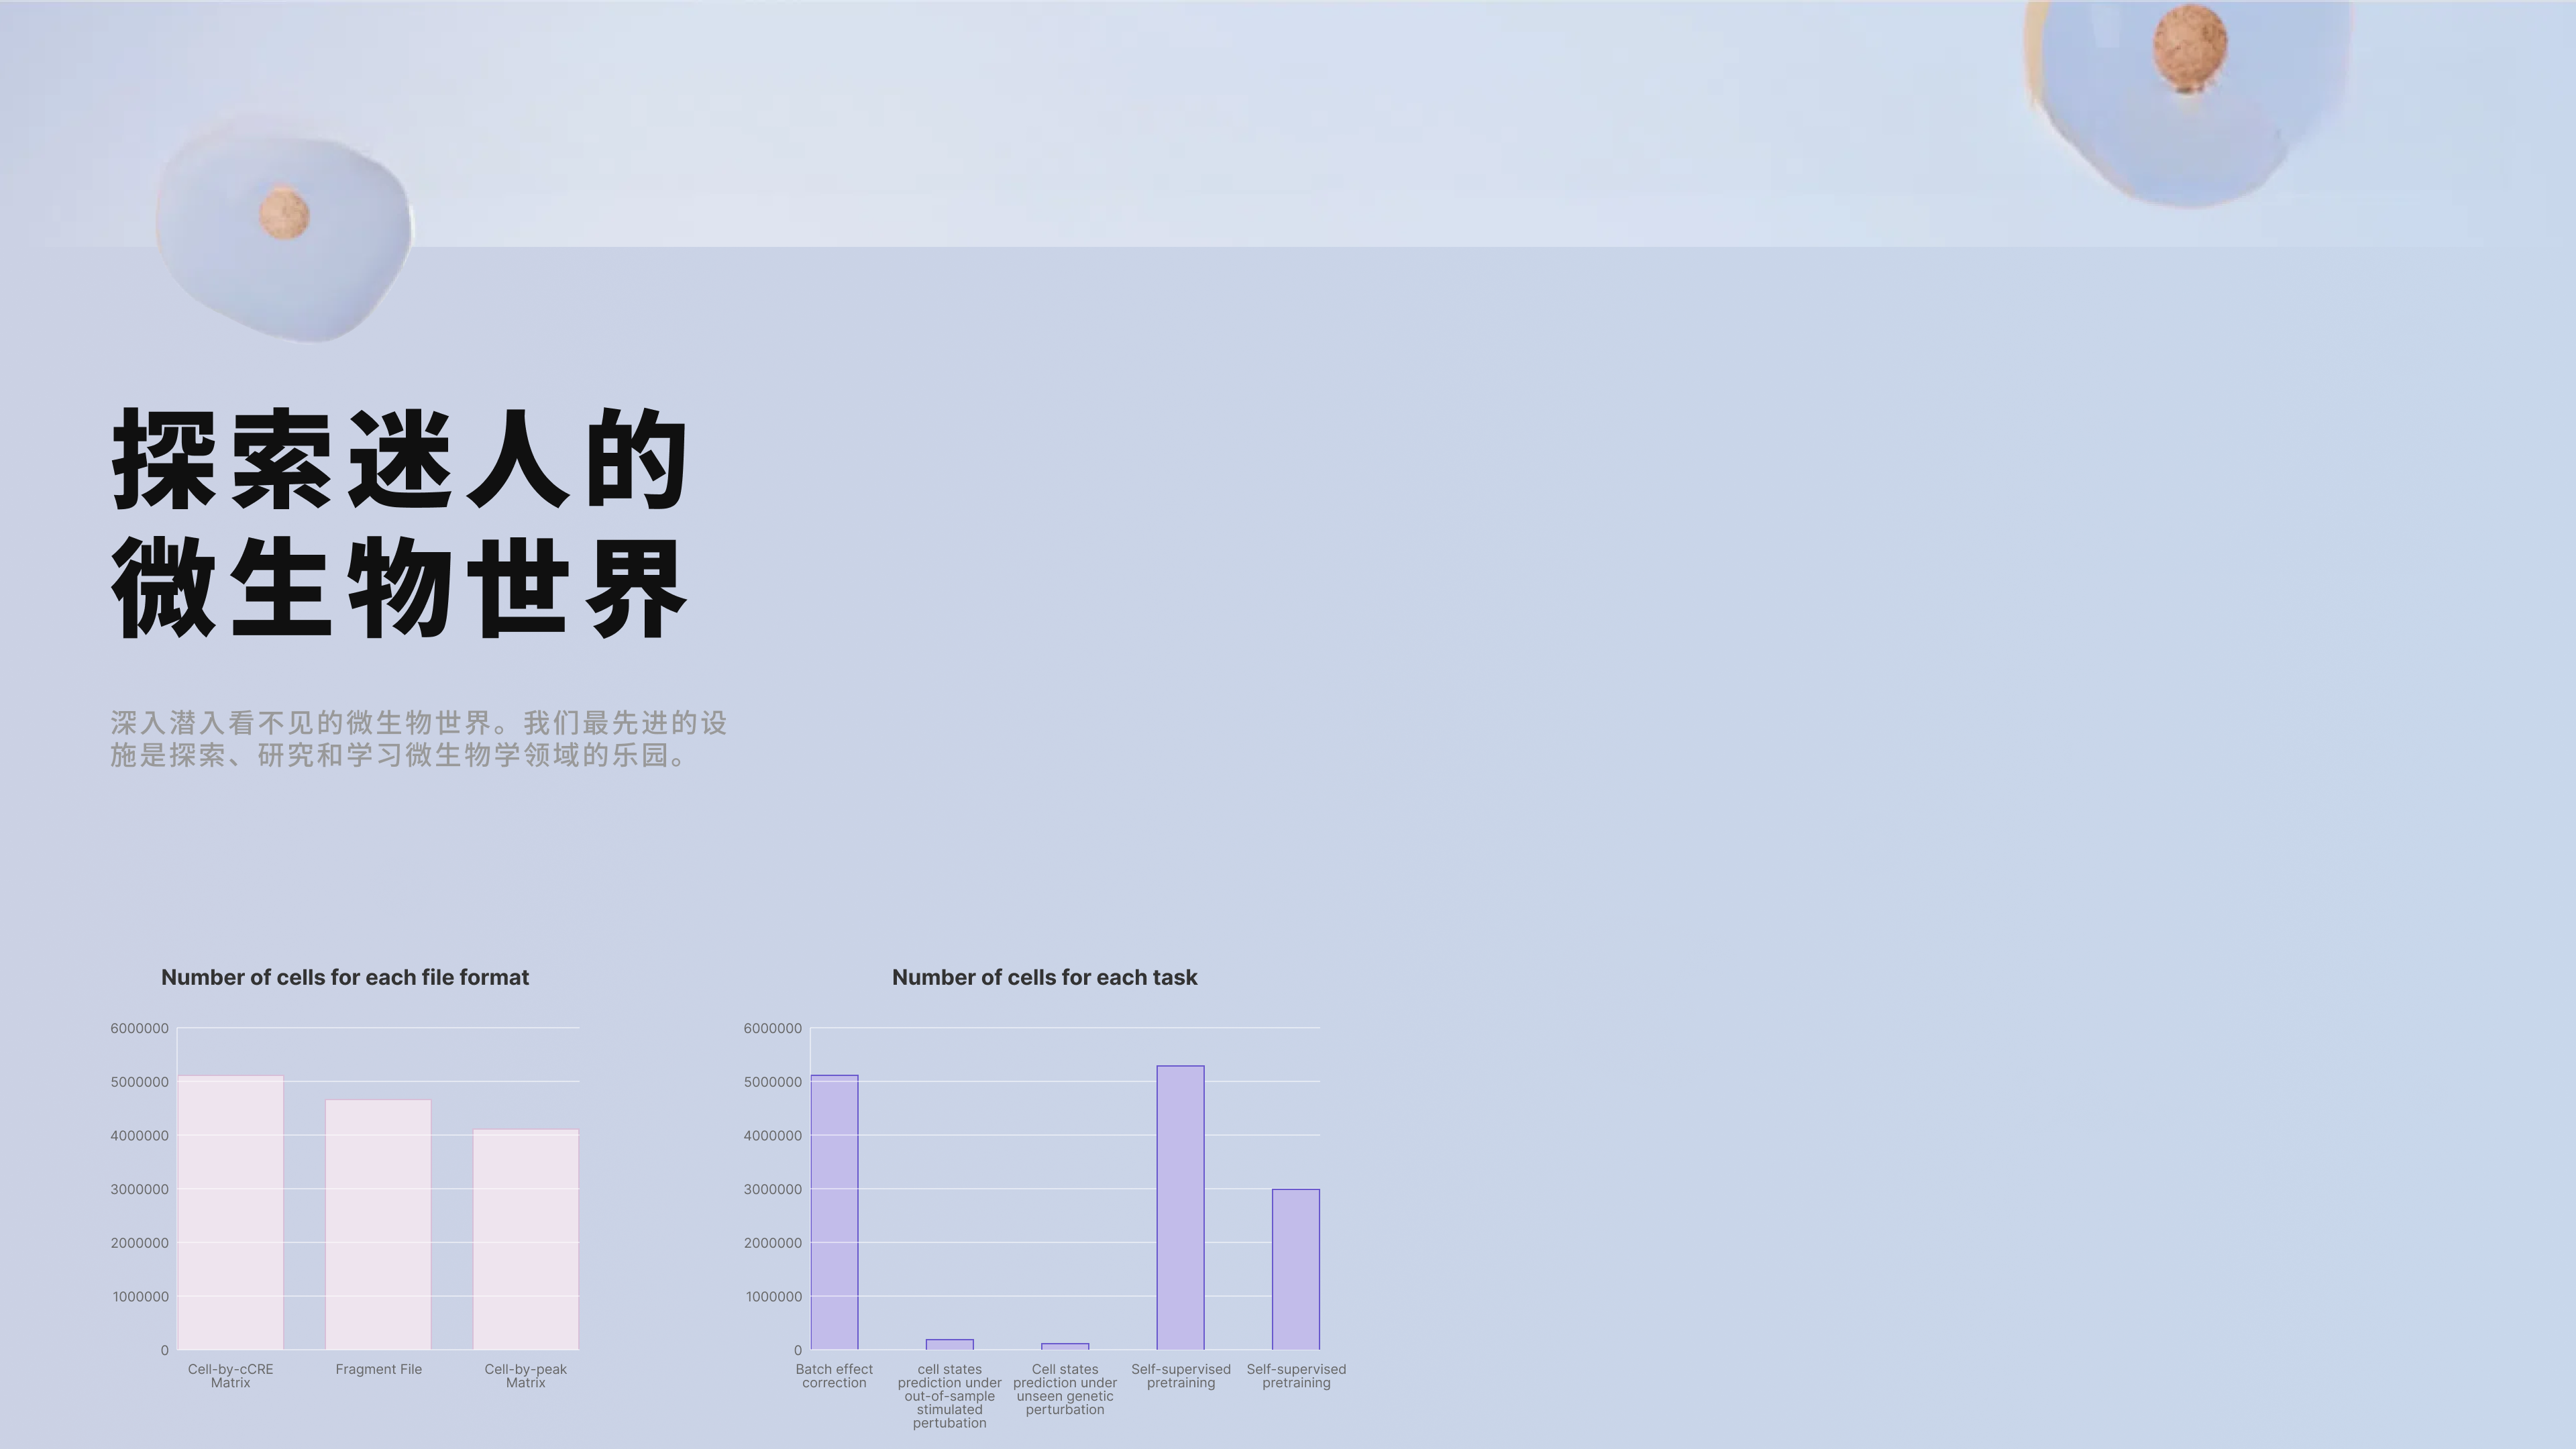Select the 'Cell-by-cCRE Matrix' axis label

tap(230, 1376)
